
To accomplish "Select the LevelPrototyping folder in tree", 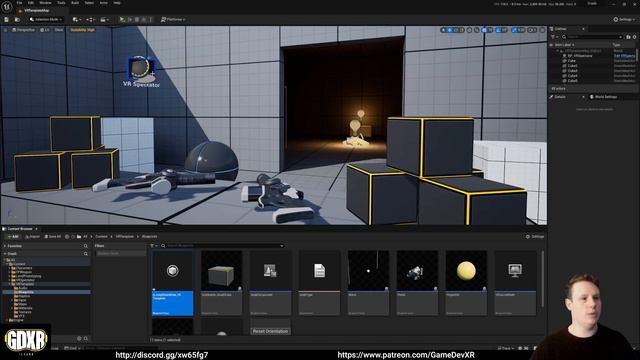I will (29, 276).
